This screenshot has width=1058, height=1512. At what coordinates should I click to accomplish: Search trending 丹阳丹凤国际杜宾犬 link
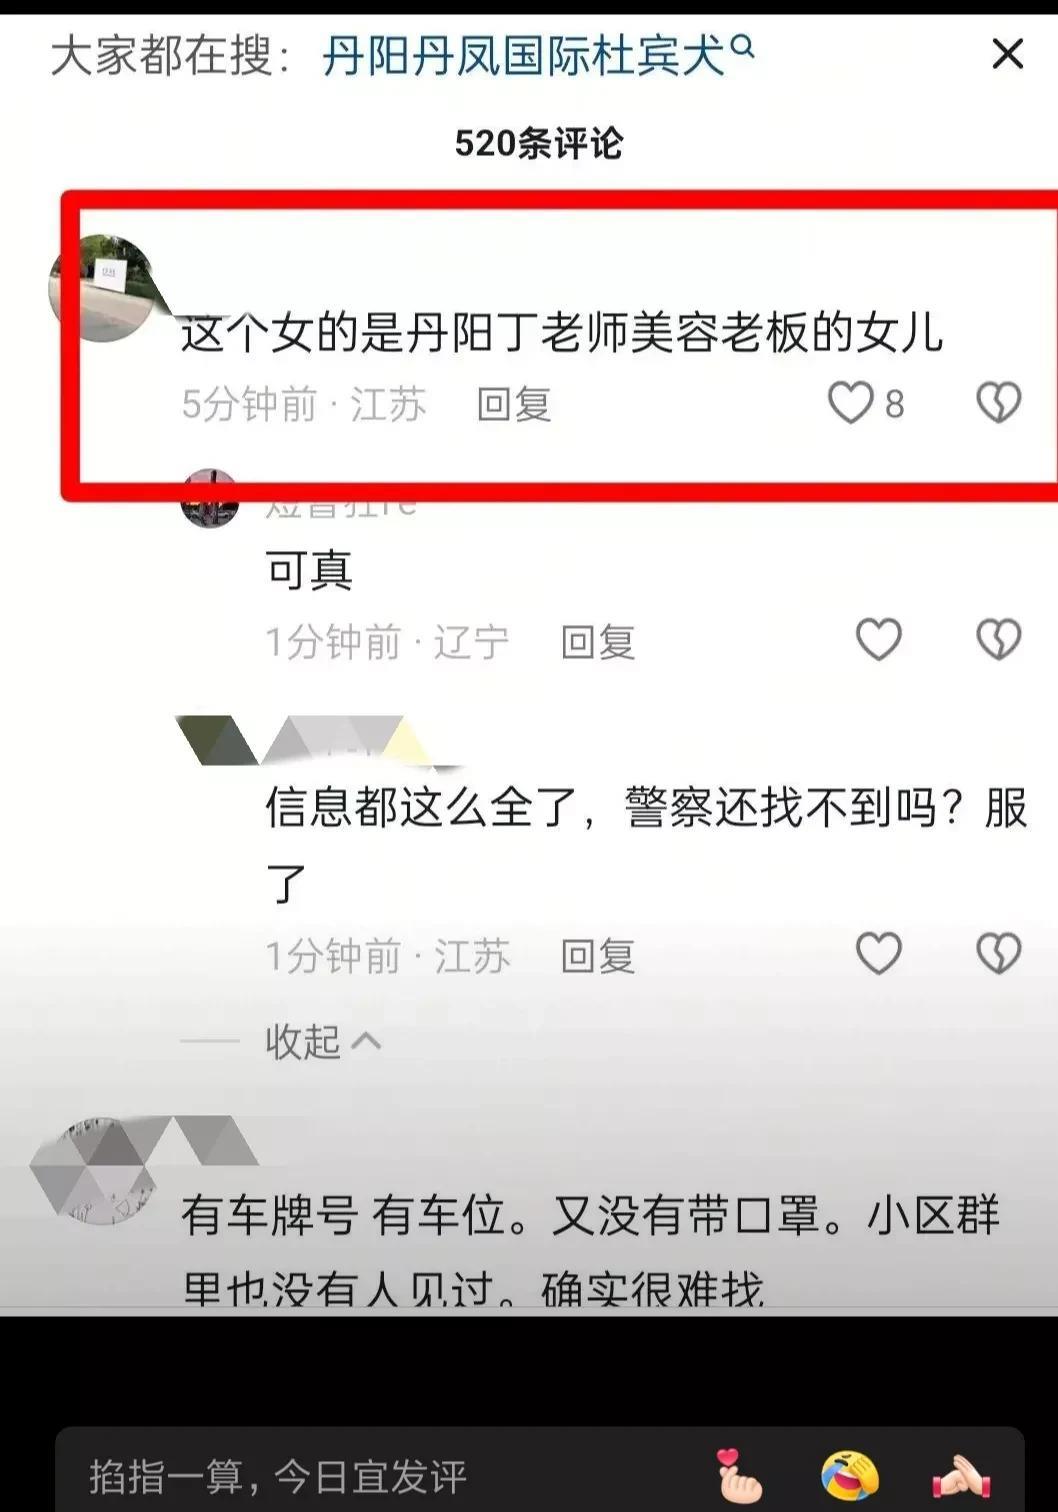pyautogui.click(x=523, y=55)
